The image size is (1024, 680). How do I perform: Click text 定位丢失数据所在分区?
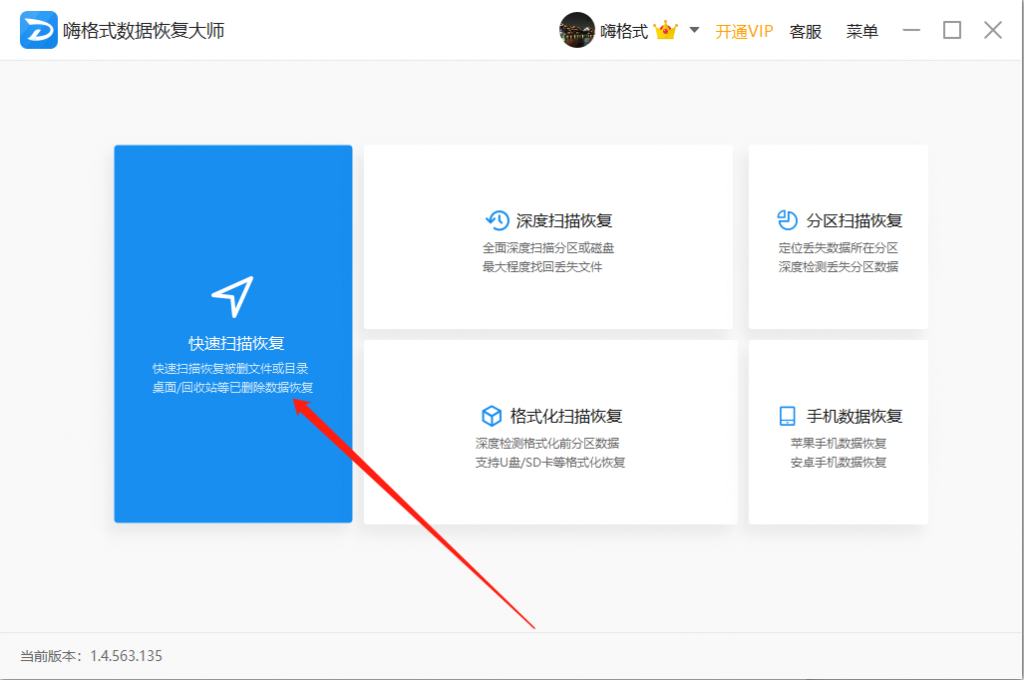(838, 248)
